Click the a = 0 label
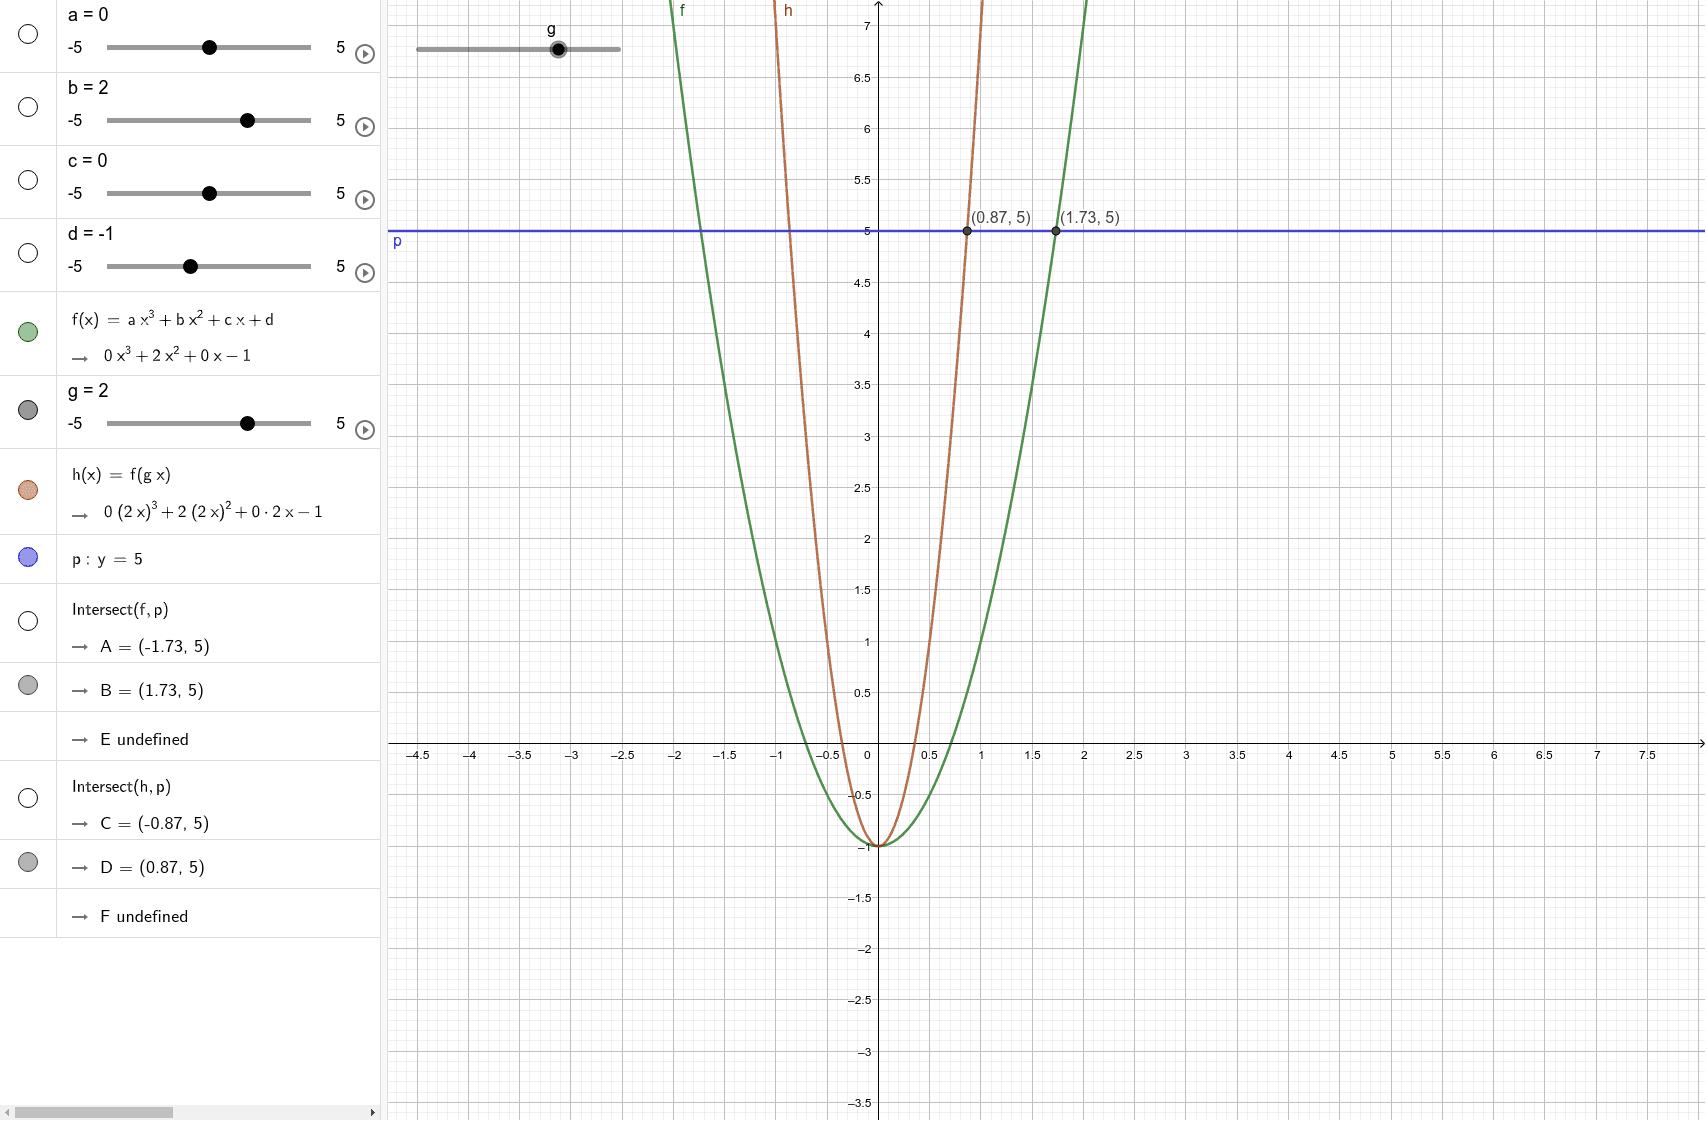The image size is (1707, 1122). tap(88, 15)
